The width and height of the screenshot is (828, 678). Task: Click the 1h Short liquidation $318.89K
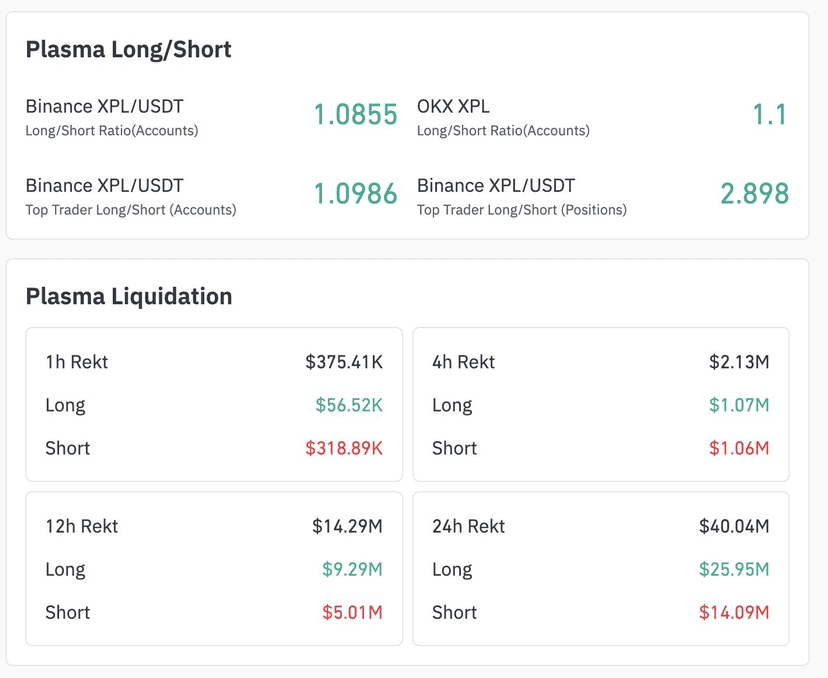pos(344,448)
